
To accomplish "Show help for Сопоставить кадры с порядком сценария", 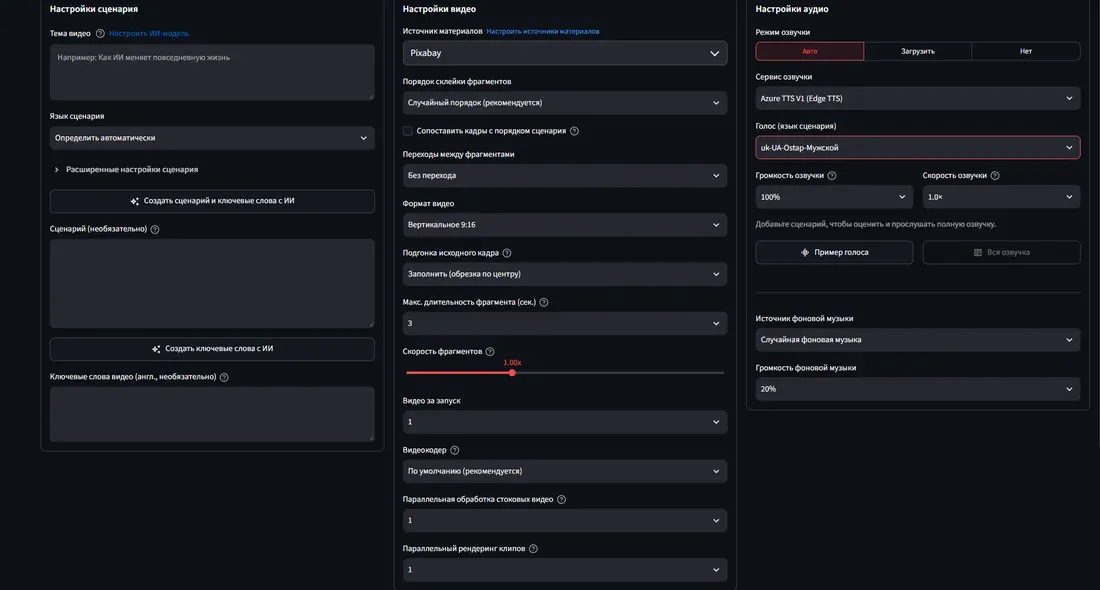I will click(x=574, y=131).
